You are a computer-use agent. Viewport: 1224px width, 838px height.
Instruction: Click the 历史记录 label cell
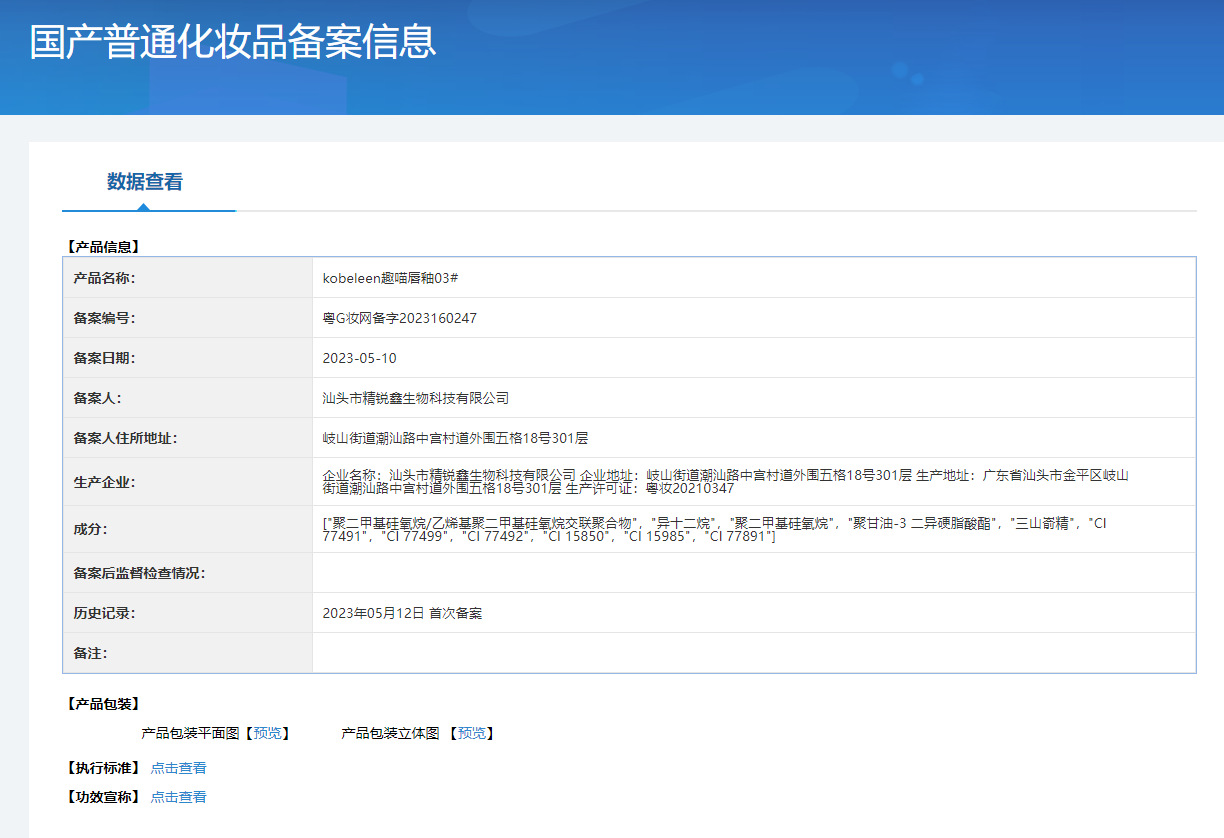(x=188, y=613)
